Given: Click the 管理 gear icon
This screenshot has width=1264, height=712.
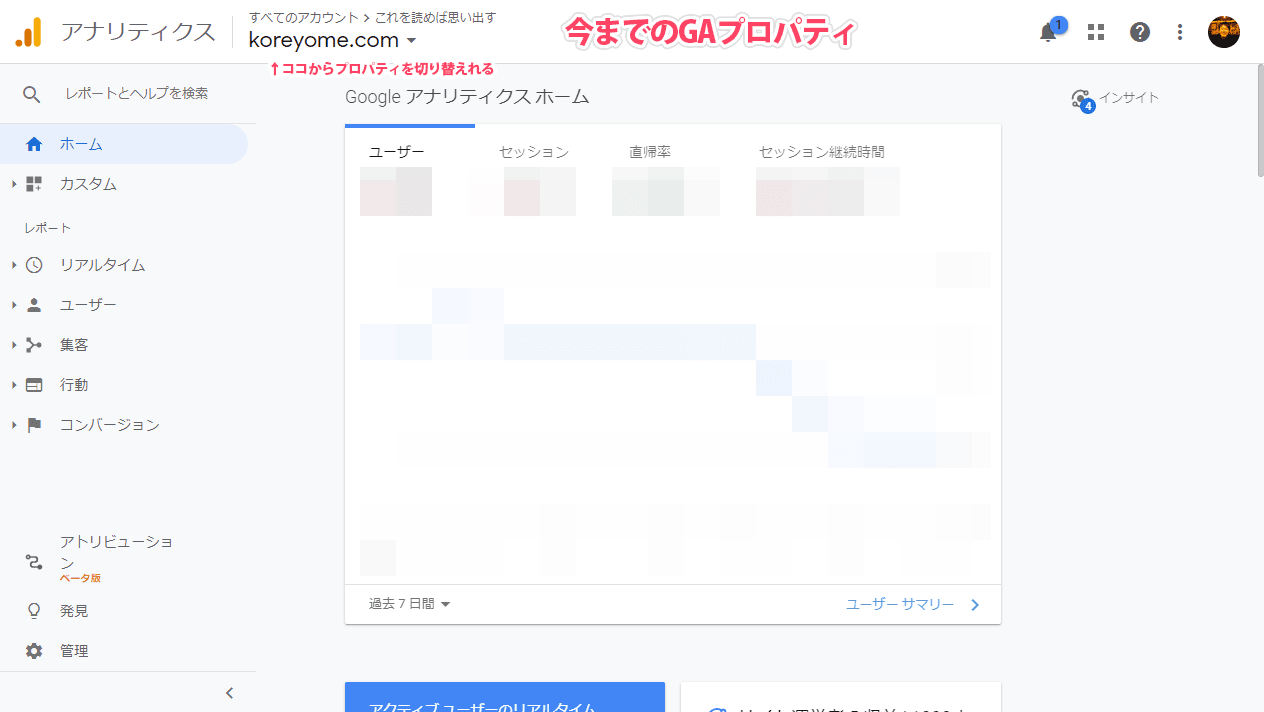Looking at the screenshot, I should coord(34,651).
